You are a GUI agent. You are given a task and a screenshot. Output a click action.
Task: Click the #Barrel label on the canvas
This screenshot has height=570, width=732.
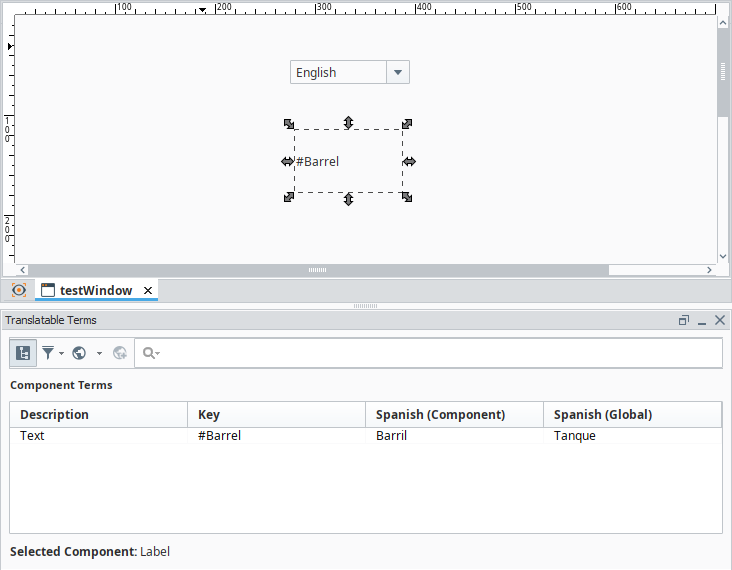pos(318,161)
